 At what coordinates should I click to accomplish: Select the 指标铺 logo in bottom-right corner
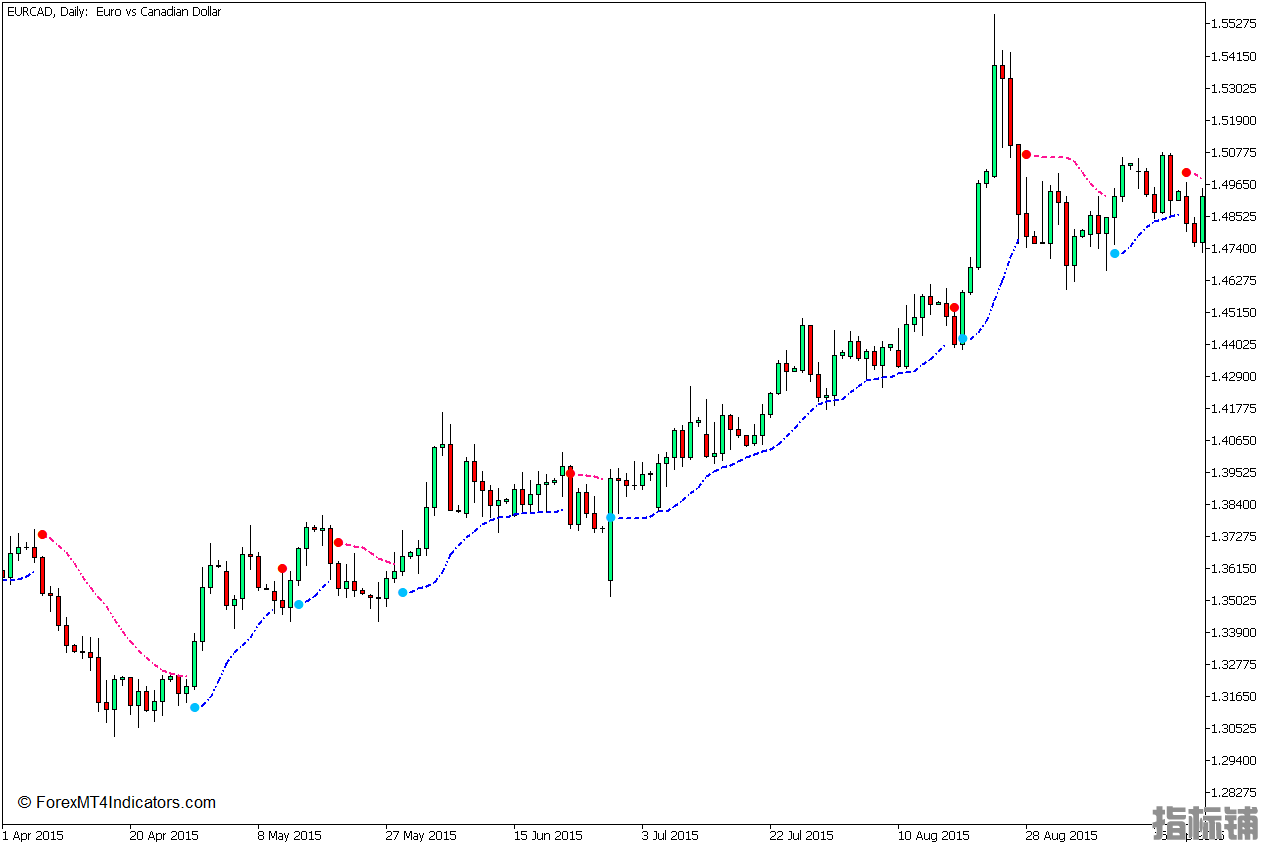tap(1206, 824)
